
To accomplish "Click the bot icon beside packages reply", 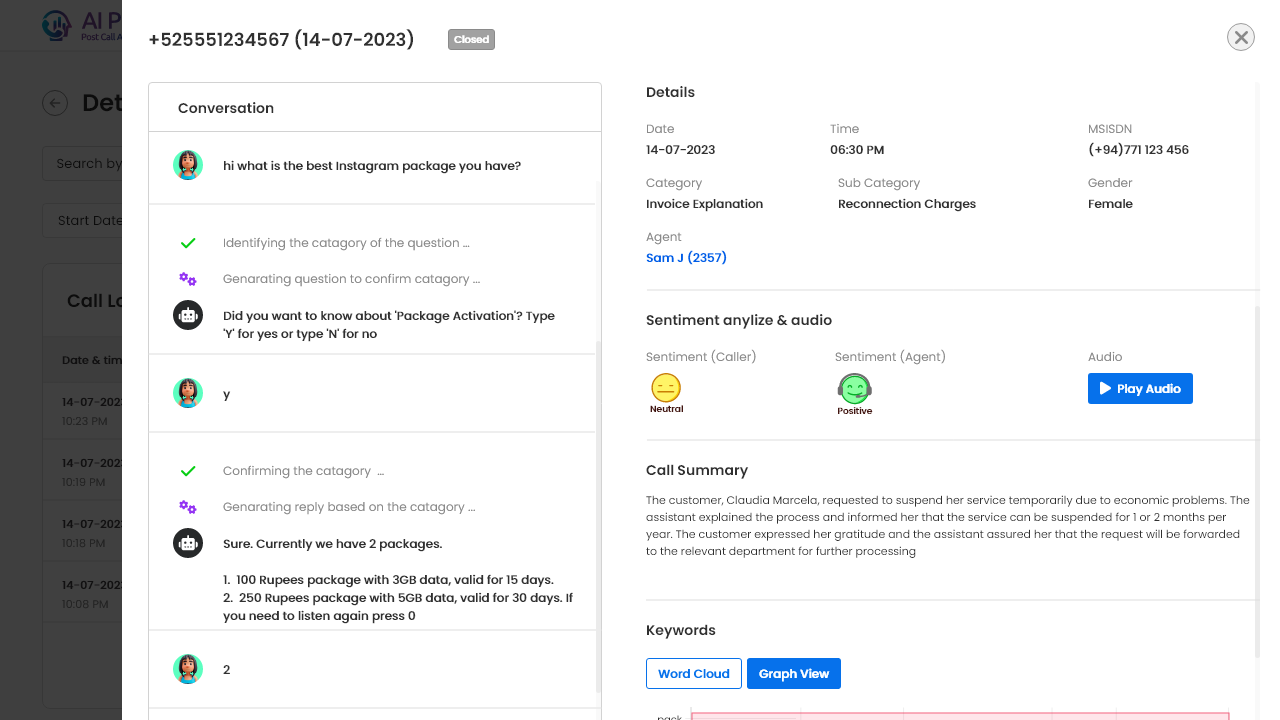I will (188, 543).
